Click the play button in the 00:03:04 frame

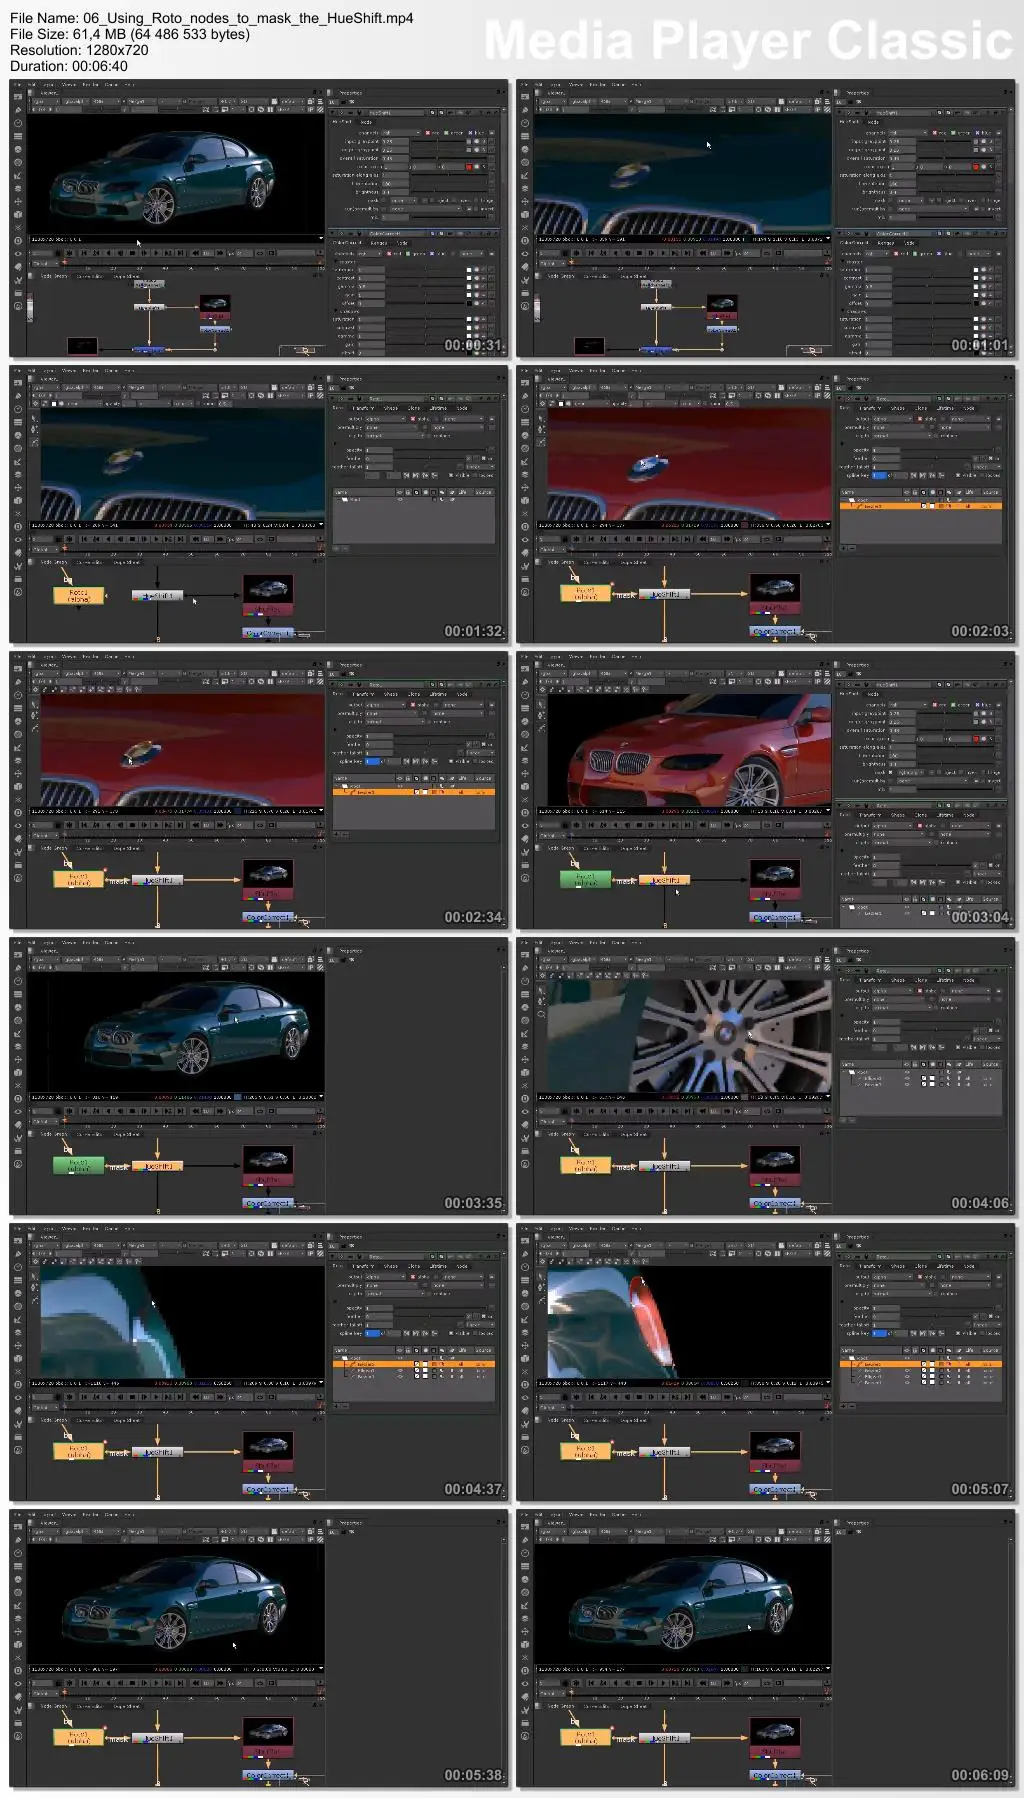click(665, 825)
